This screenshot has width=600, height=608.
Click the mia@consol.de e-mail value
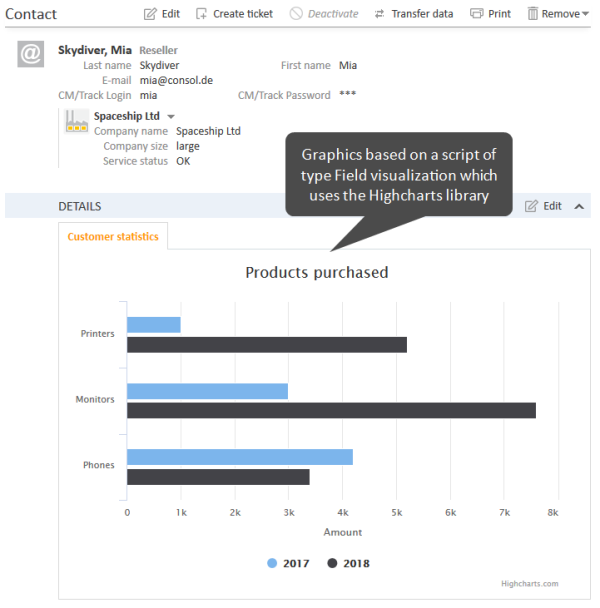click(176, 80)
